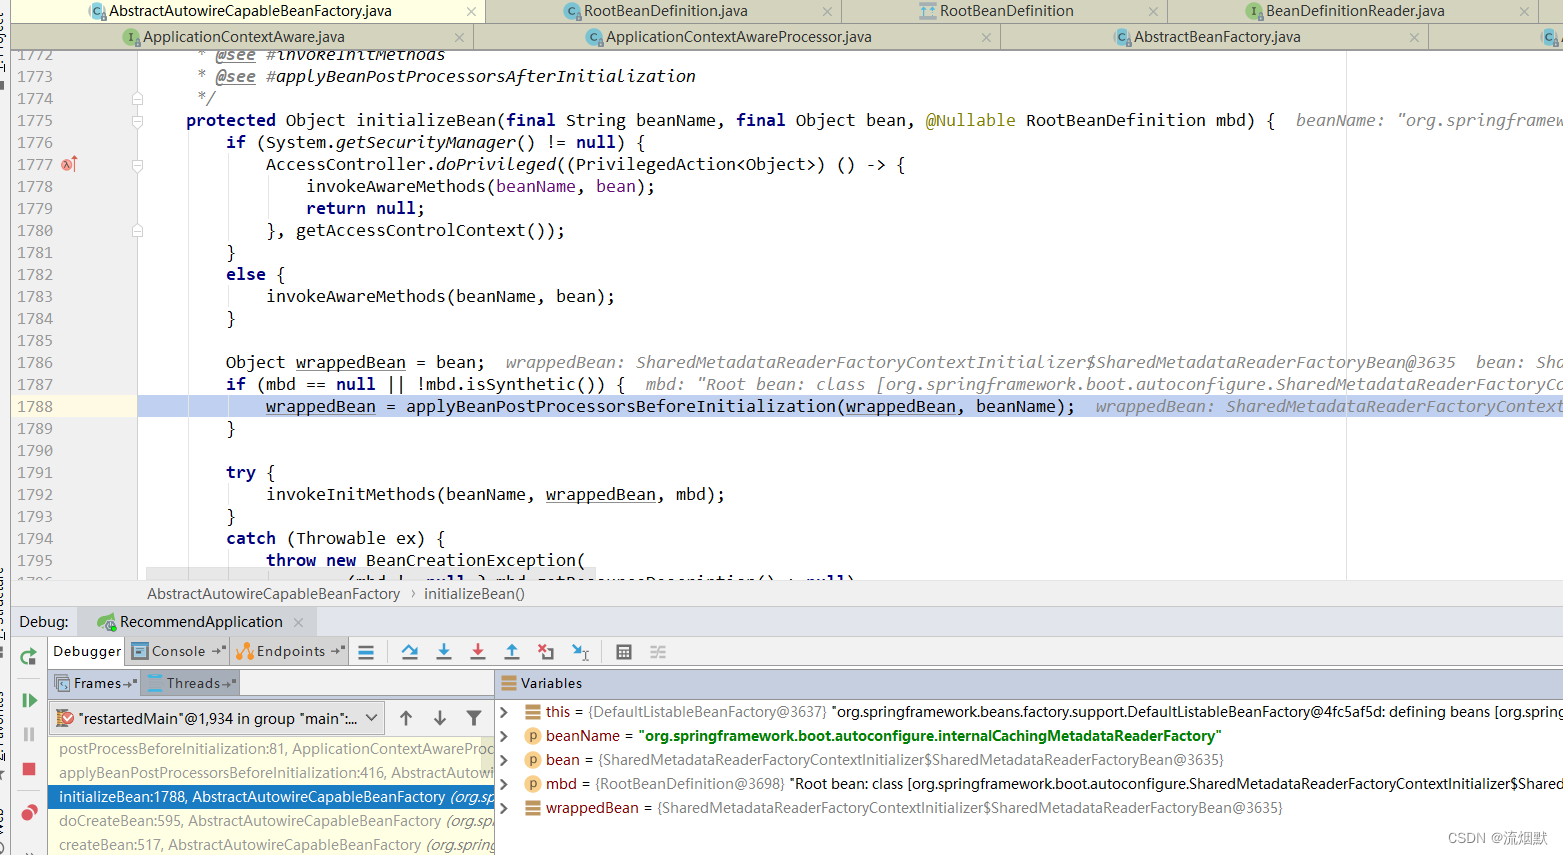
Task: Fold the code block at line 1775
Action: 138,121
